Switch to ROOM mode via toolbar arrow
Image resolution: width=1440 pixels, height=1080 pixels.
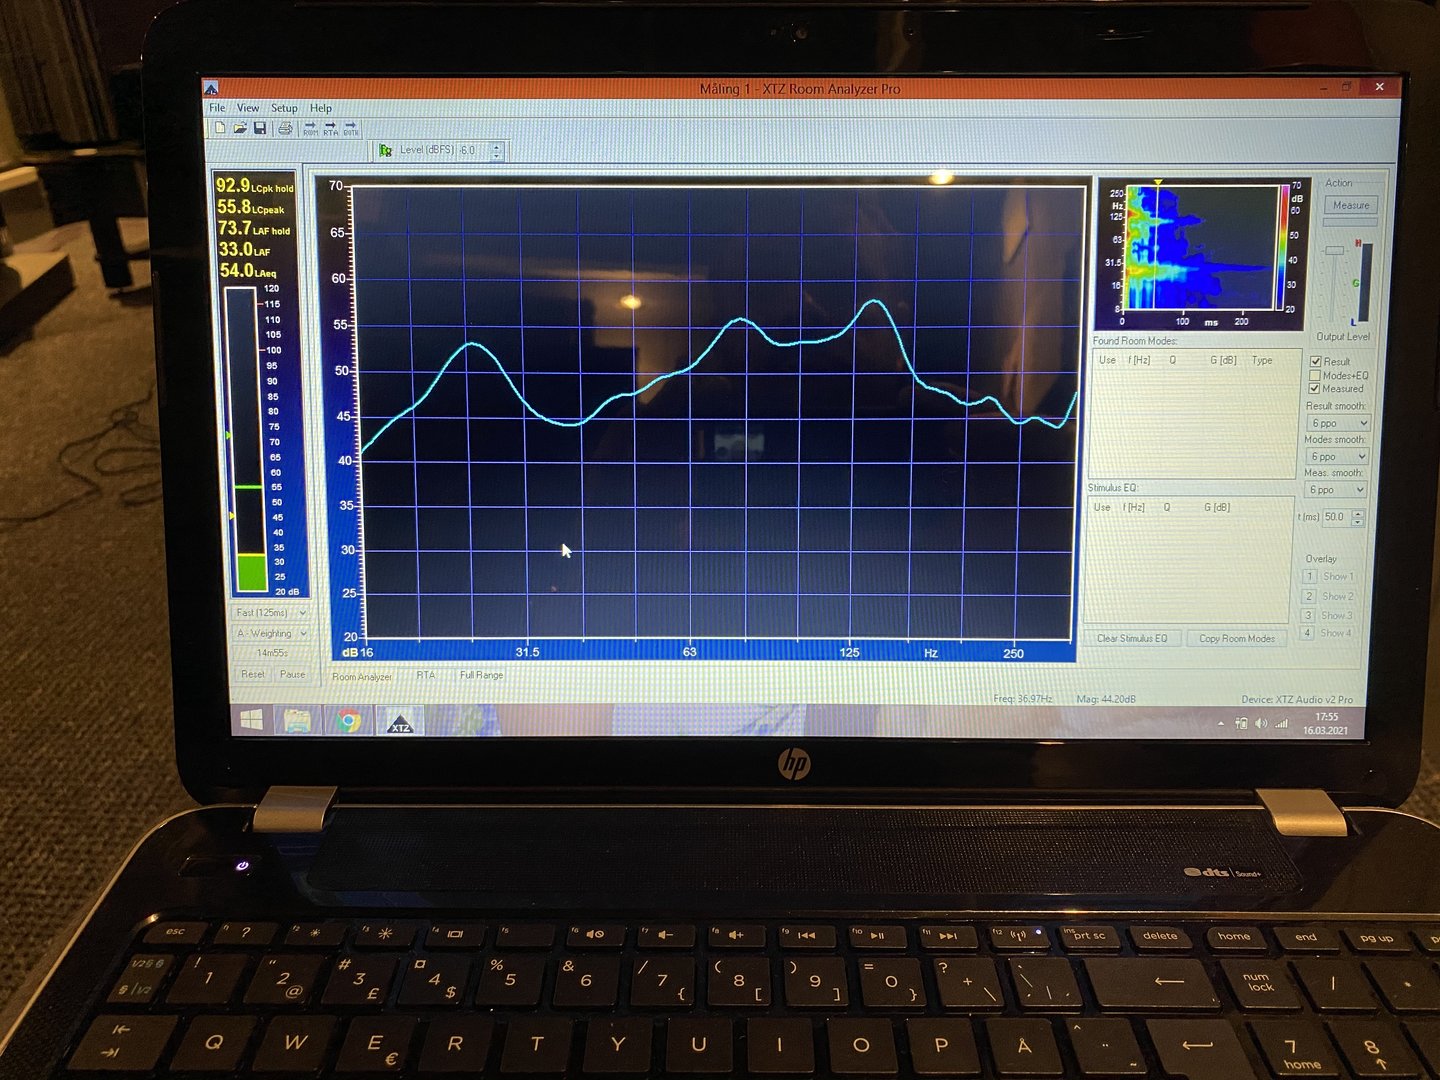tap(310, 128)
